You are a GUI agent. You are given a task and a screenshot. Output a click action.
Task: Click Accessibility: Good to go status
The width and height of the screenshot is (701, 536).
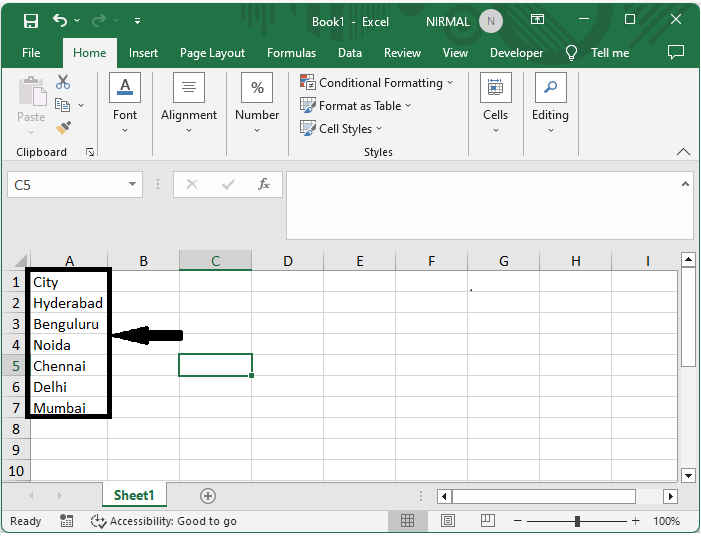164,521
